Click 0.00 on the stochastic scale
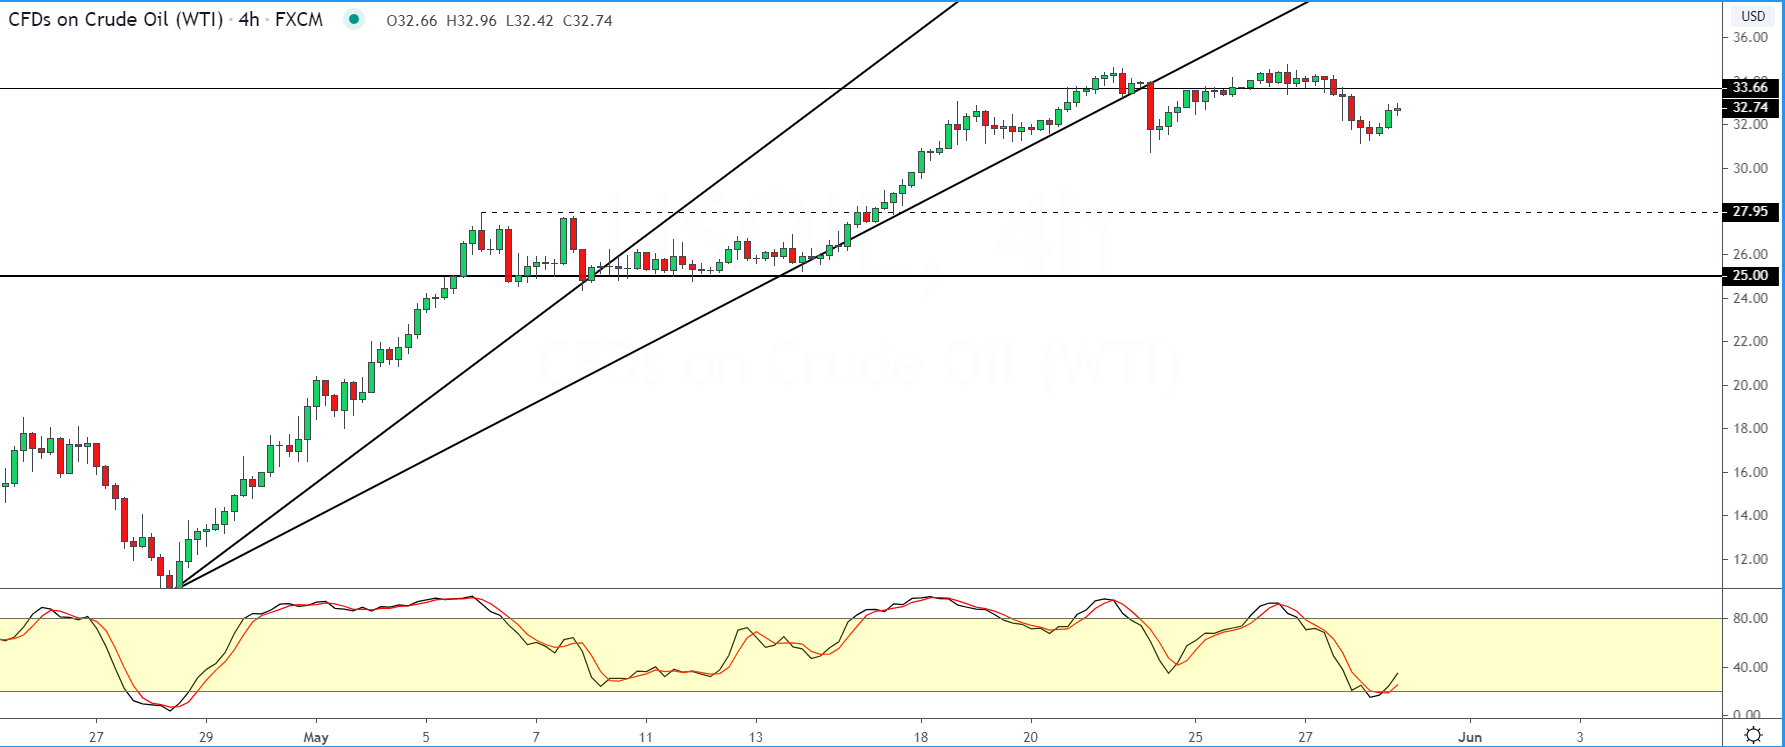The image size is (1785, 747). pos(1746,716)
